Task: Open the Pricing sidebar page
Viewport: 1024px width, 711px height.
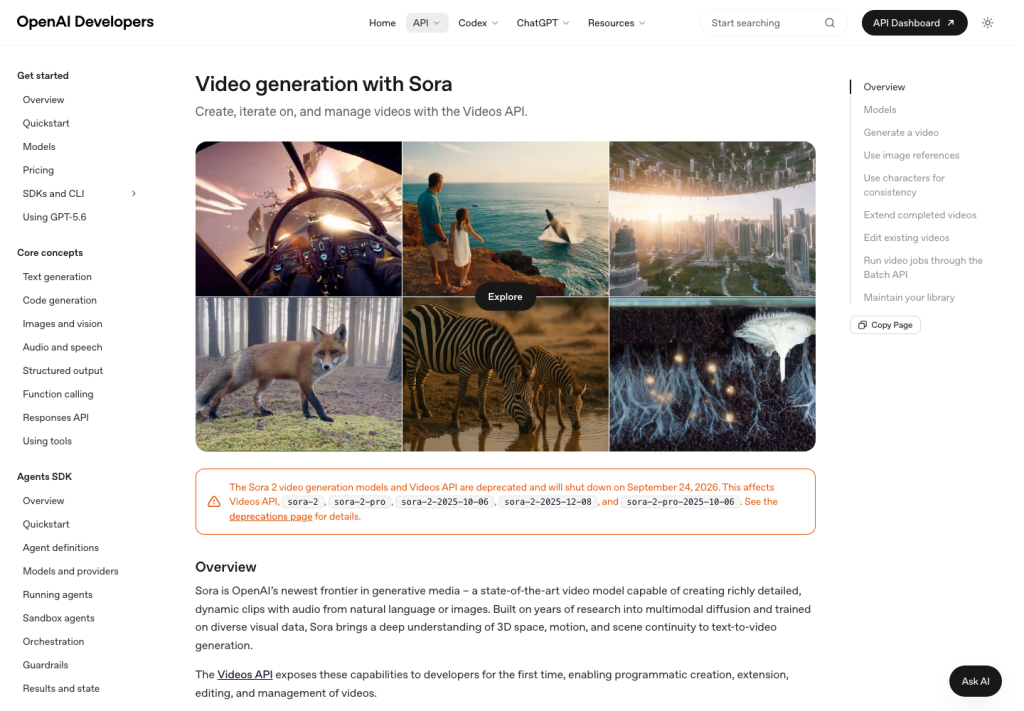Action: (x=38, y=170)
